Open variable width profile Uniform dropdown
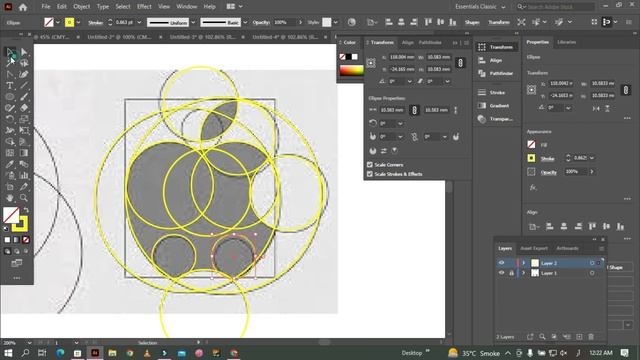The height and width of the screenshot is (360, 640). [193, 22]
